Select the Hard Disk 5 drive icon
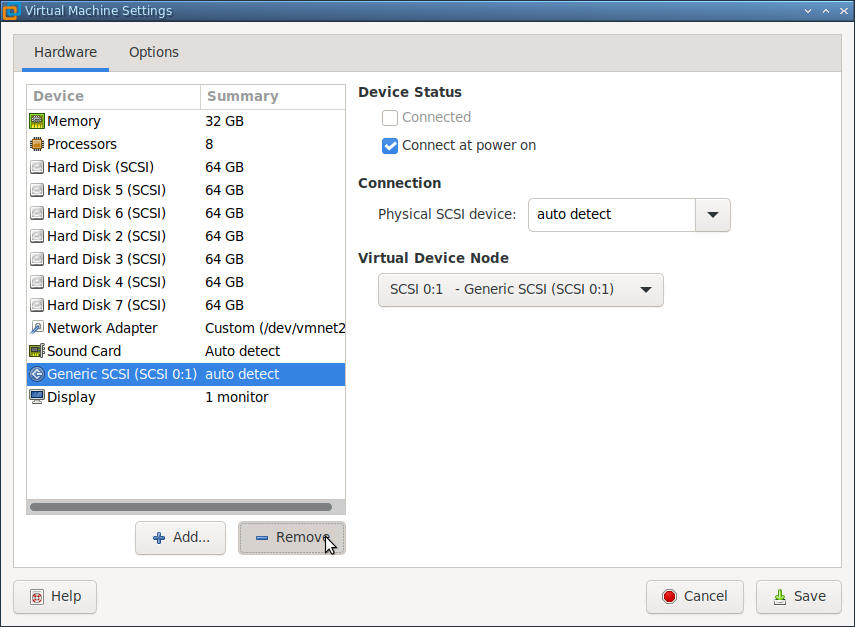The height and width of the screenshot is (627, 855). tap(37, 190)
